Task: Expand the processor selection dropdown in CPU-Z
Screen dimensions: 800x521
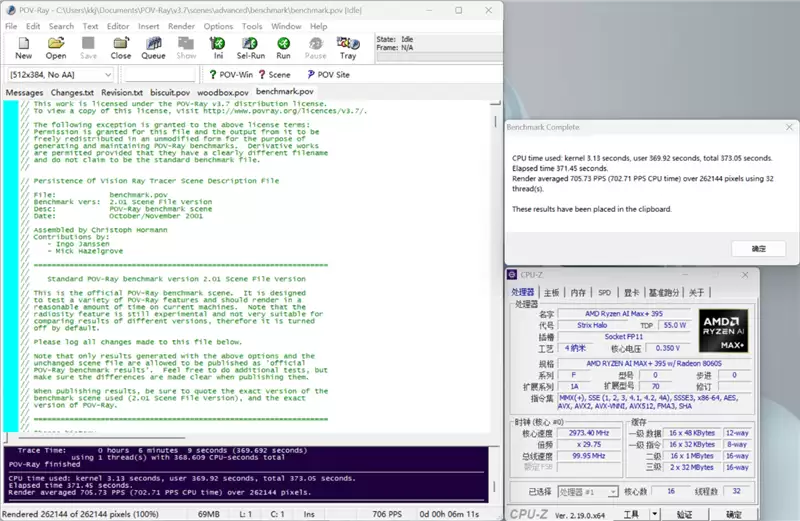Action: (588, 492)
